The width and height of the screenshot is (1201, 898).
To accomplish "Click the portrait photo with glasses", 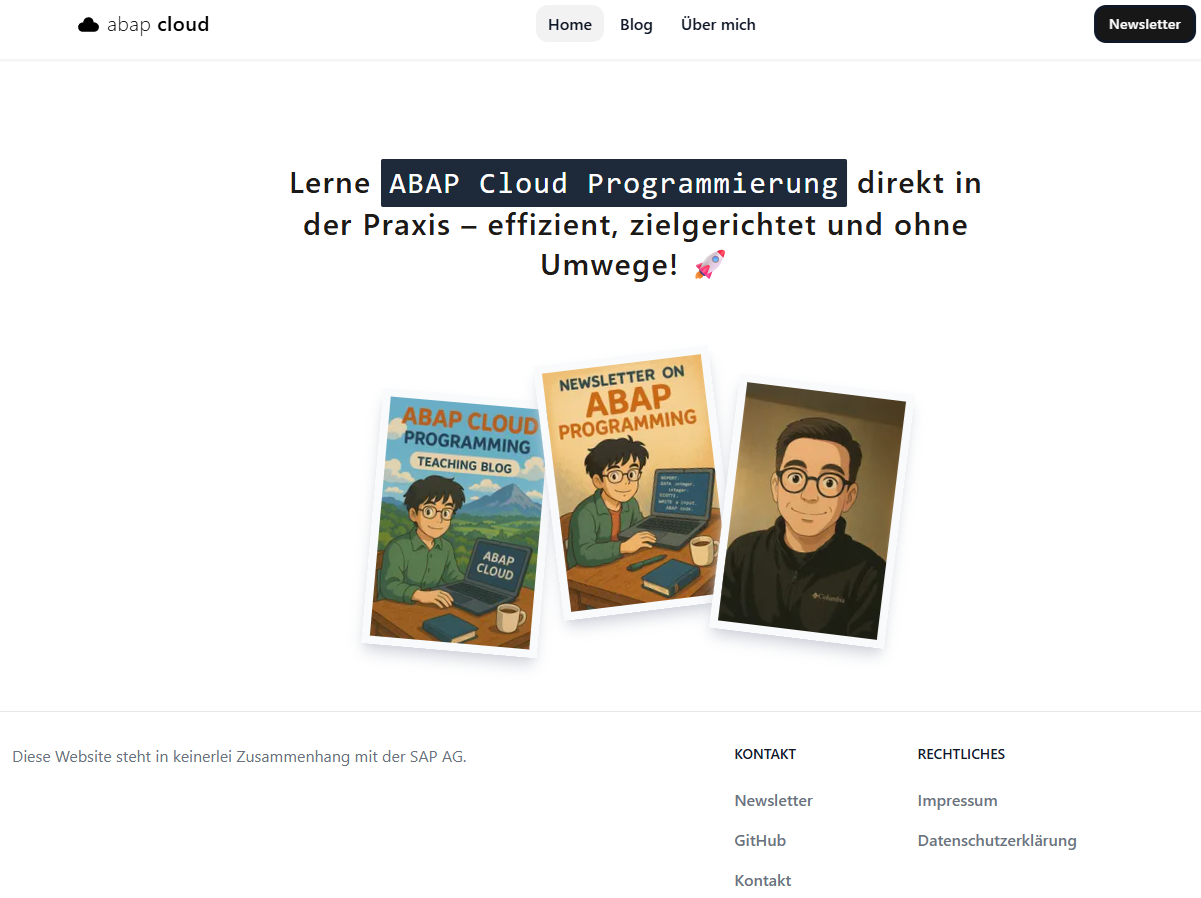I will [811, 511].
